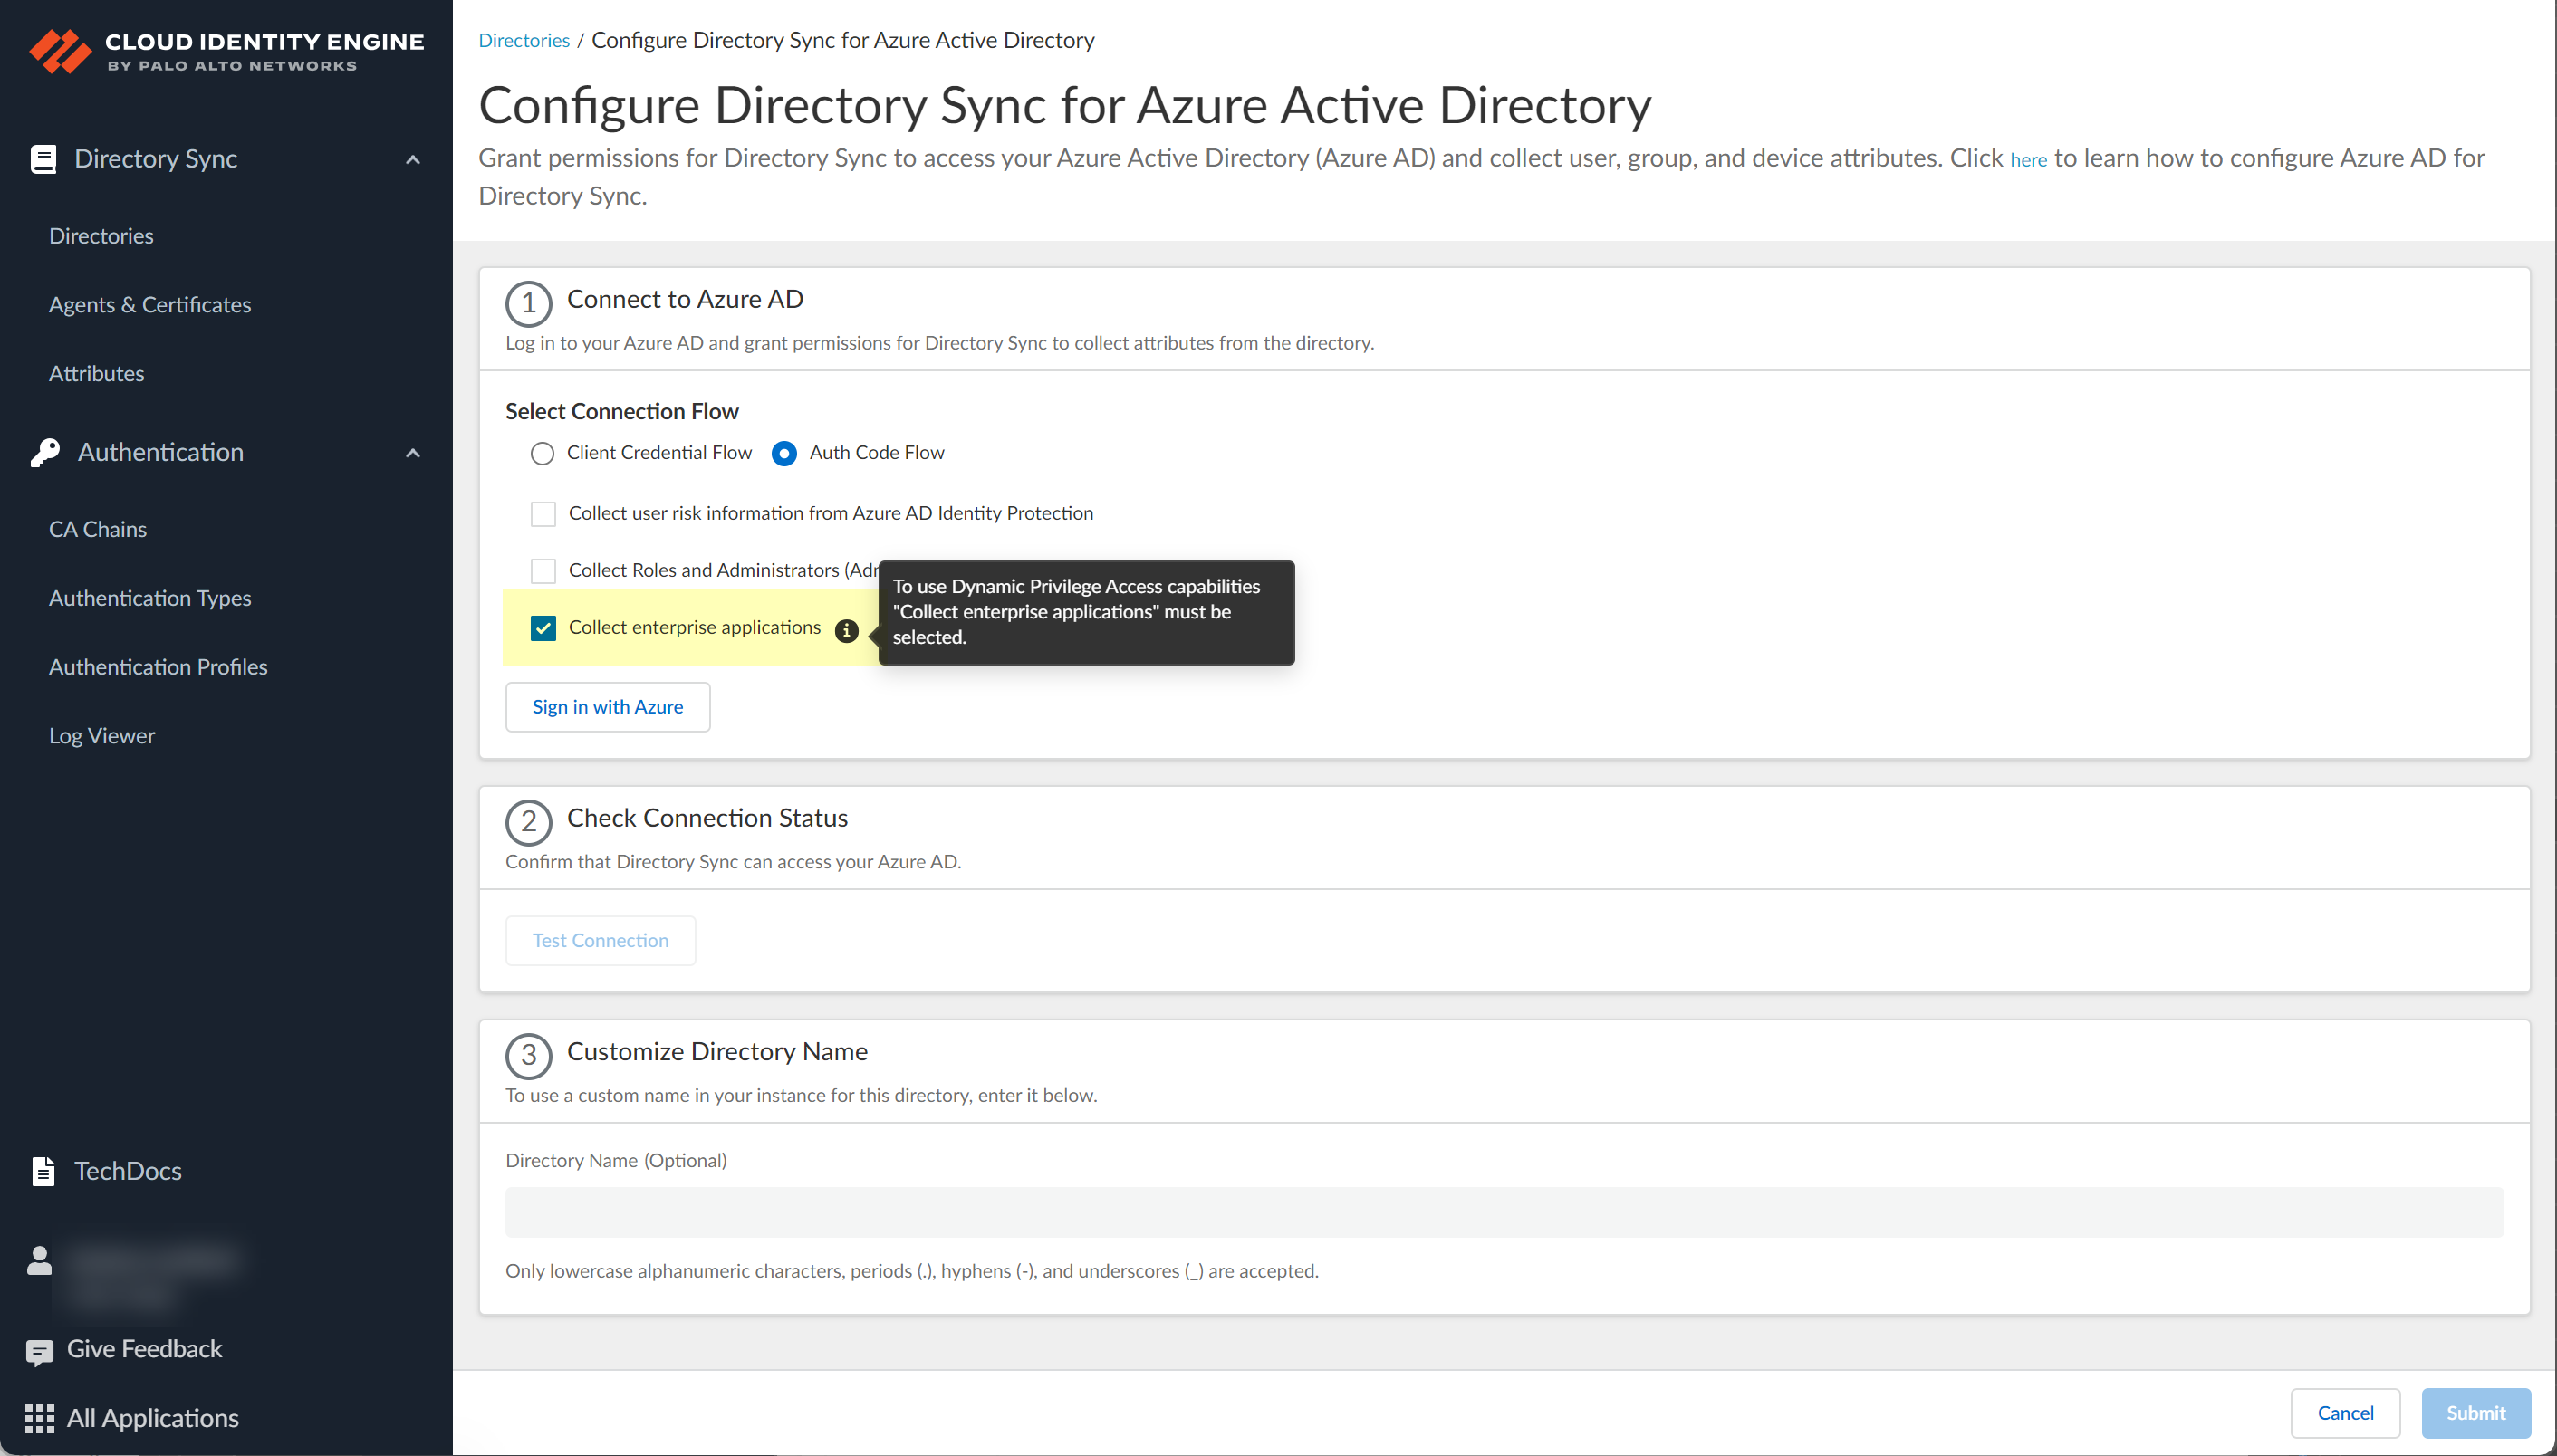
Task: Check Collect Roles and Administrators option
Action: click(x=543, y=570)
